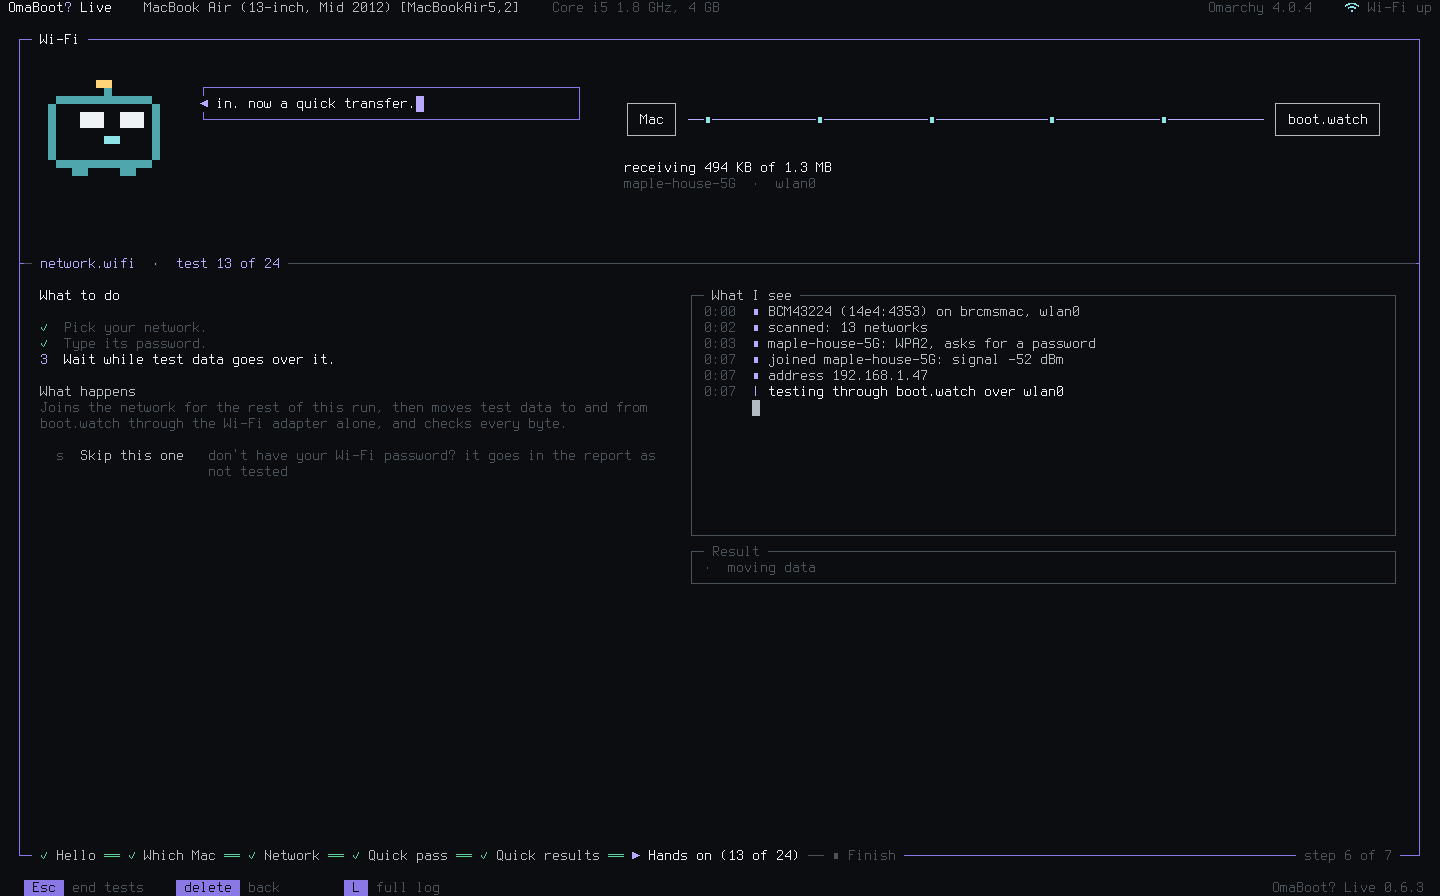
Task: Click checkmark beside 'Pick your network.'
Action: 44,328
